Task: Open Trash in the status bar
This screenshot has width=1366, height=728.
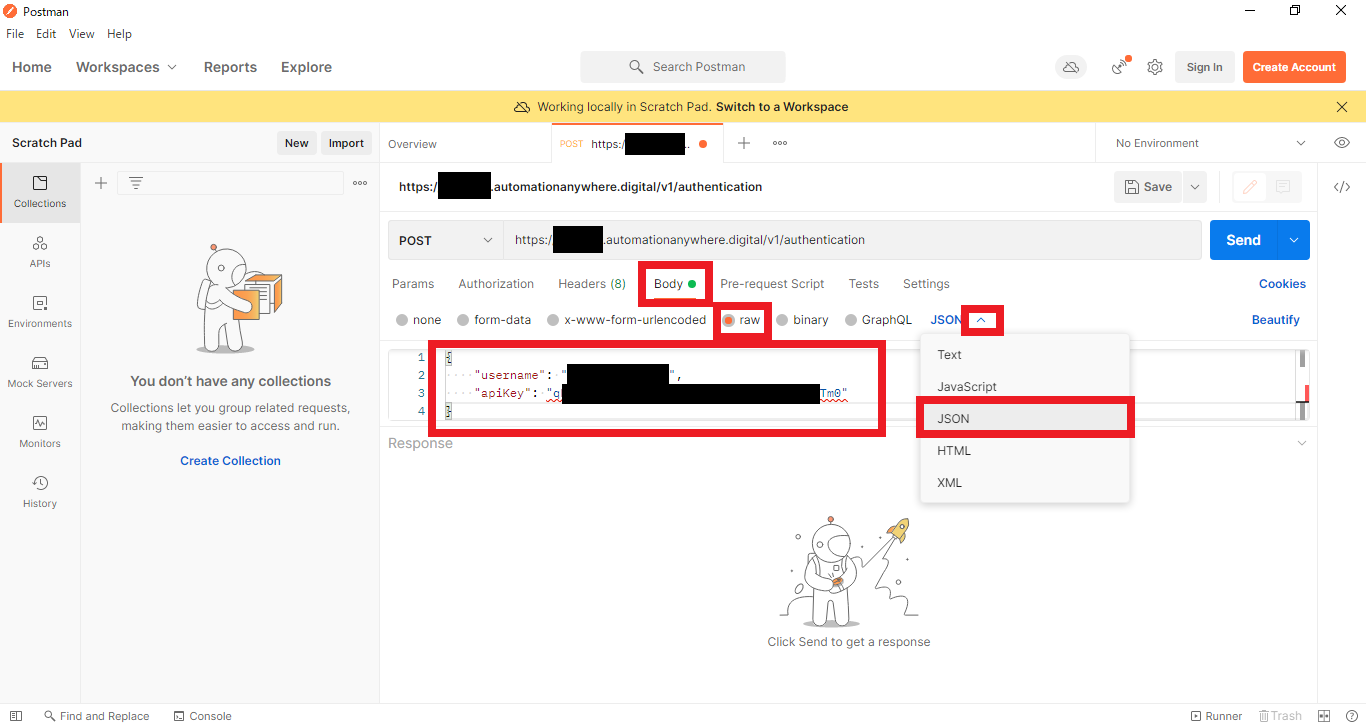Action: (1280, 716)
